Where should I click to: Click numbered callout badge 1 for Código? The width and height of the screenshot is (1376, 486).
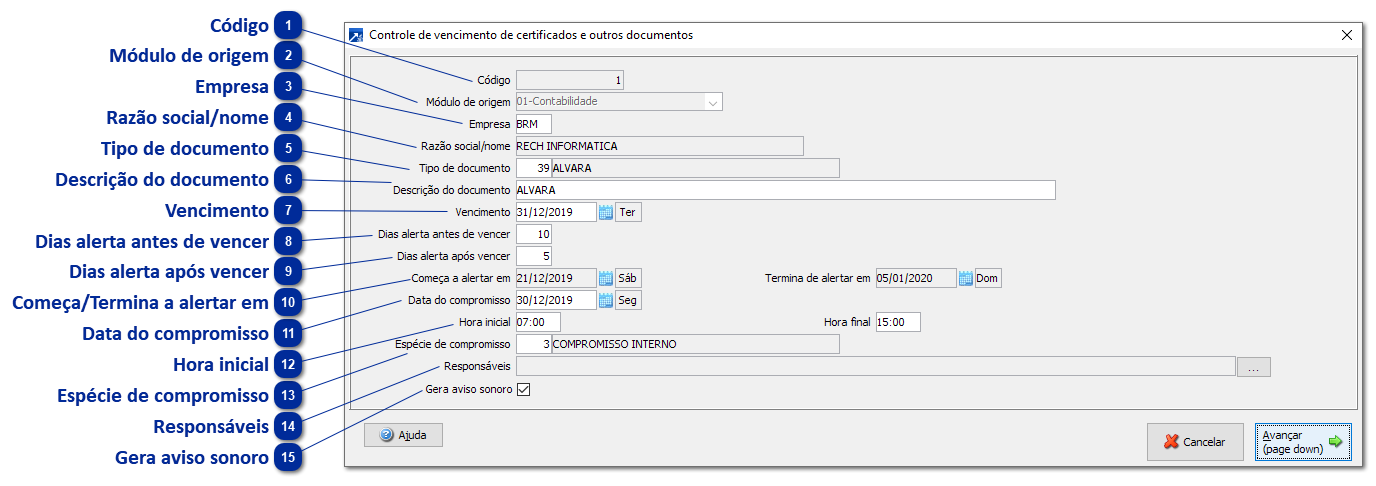tap(289, 25)
